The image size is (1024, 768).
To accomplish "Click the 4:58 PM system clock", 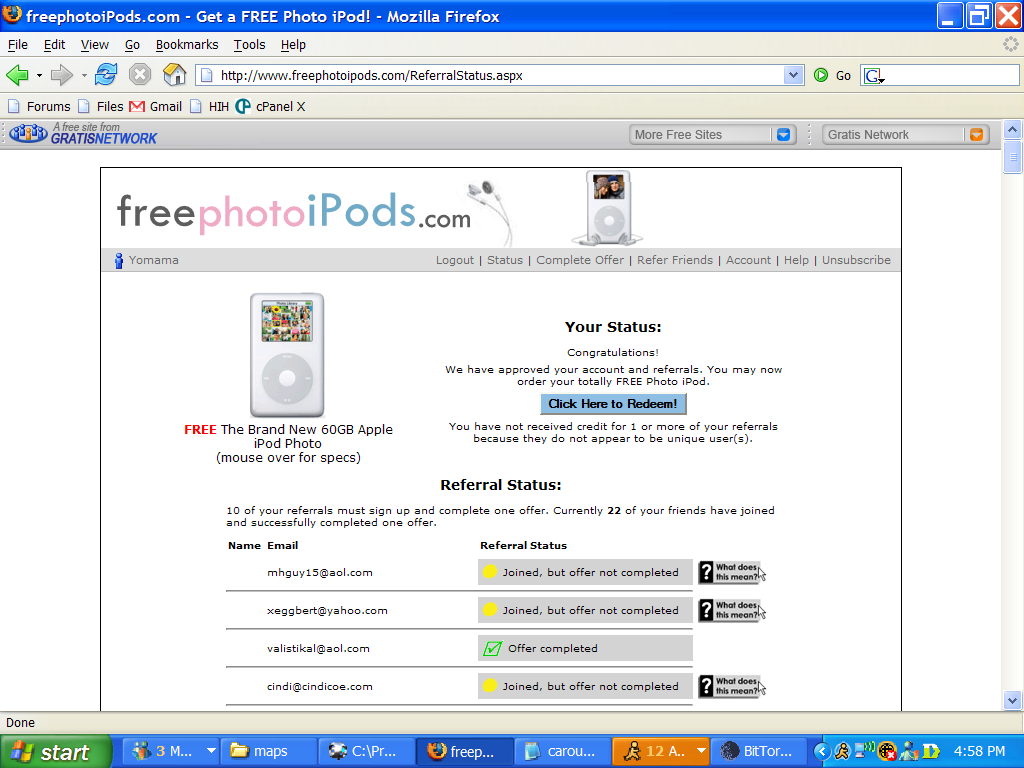I will (x=979, y=751).
